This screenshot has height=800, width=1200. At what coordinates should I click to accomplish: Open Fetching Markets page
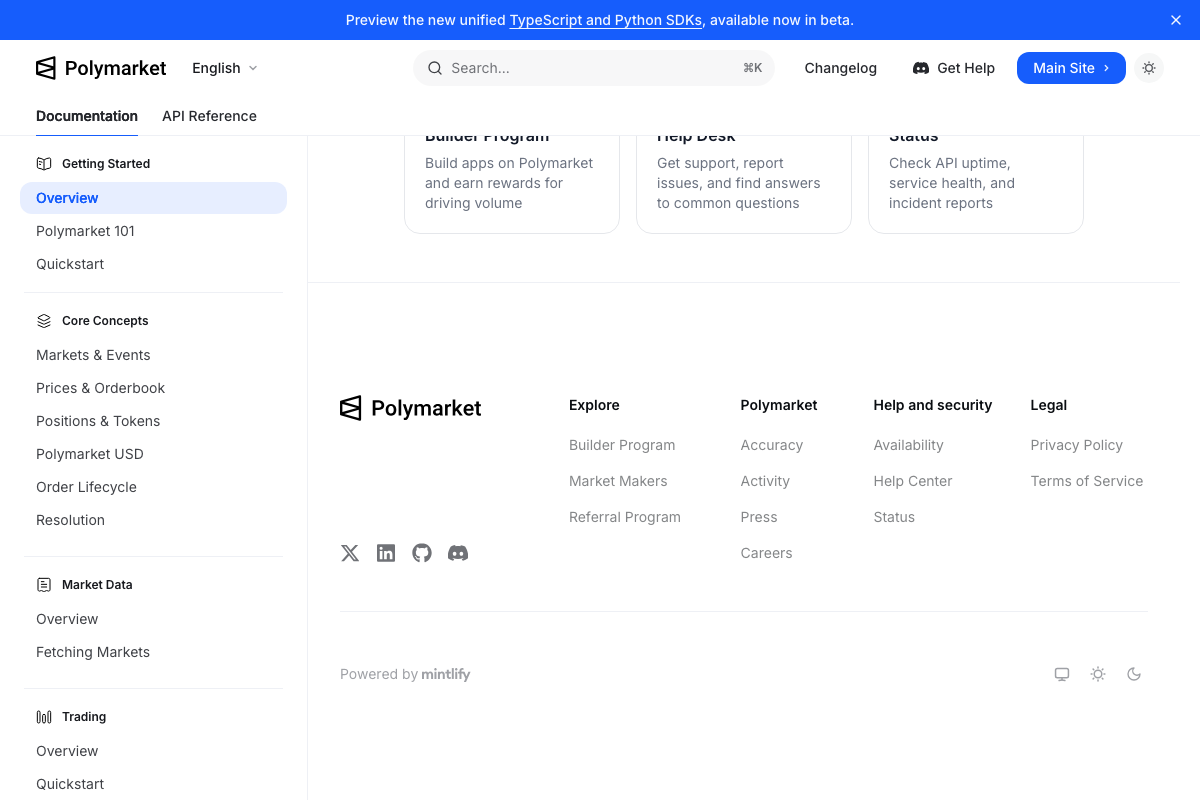[x=153, y=652]
